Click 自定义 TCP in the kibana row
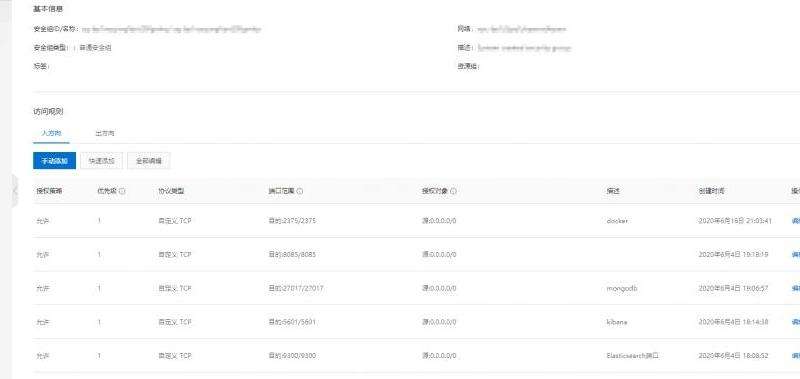 point(174,322)
